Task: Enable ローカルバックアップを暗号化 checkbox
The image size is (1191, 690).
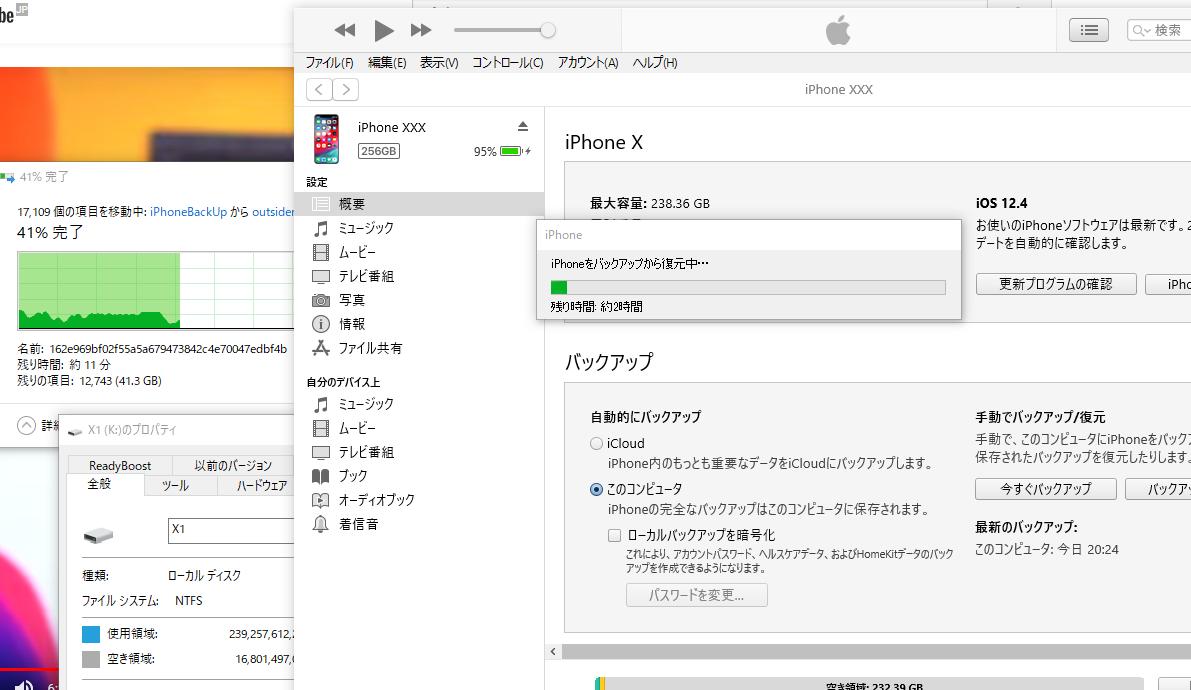Action: point(614,536)
